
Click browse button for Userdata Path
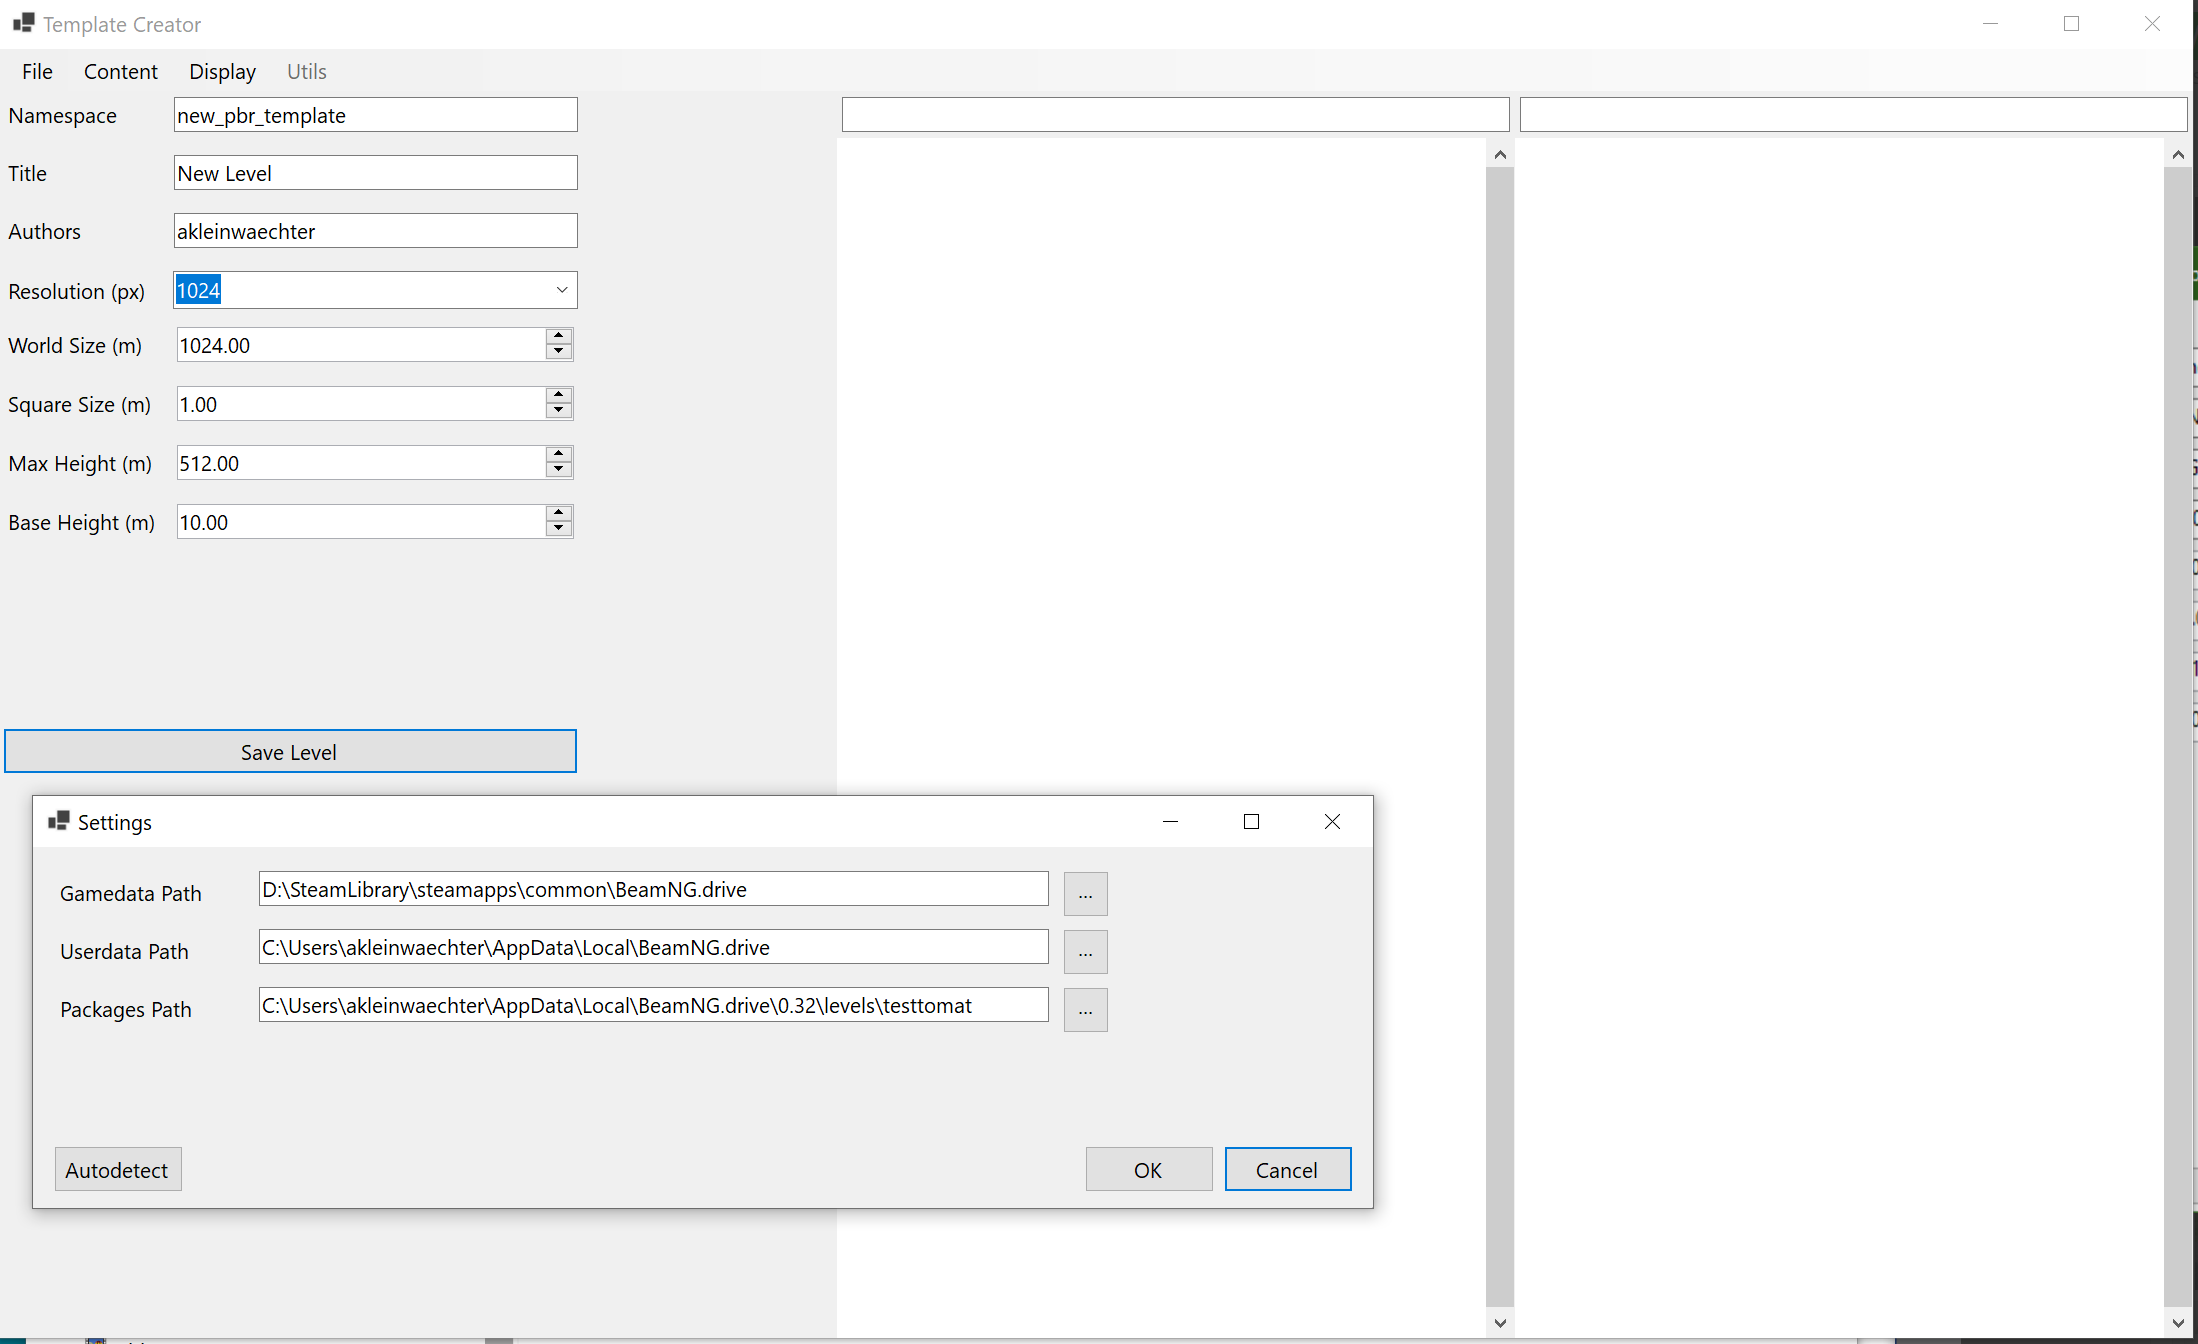pyautogui.click(x=1085, y=951)
